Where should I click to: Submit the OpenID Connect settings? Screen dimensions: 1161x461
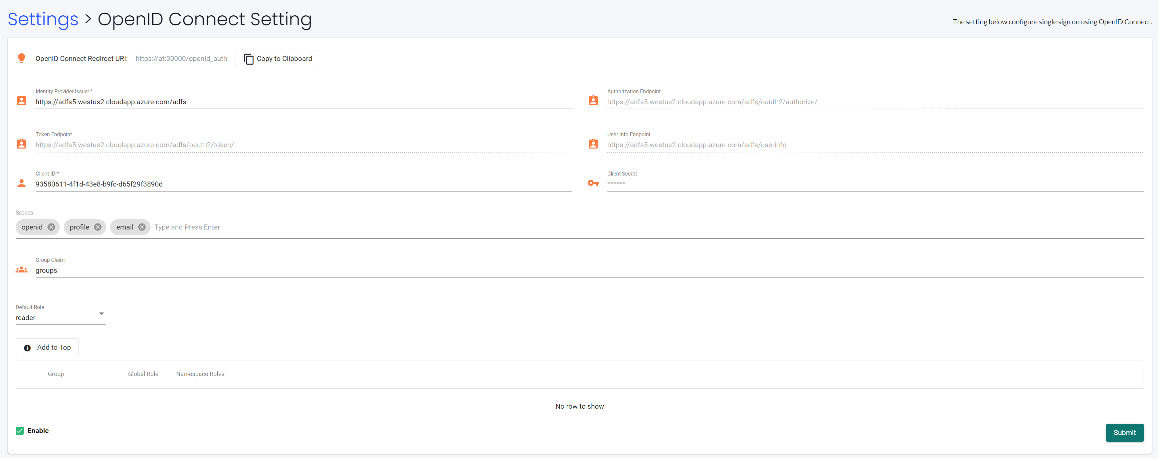click(1124, 432)
